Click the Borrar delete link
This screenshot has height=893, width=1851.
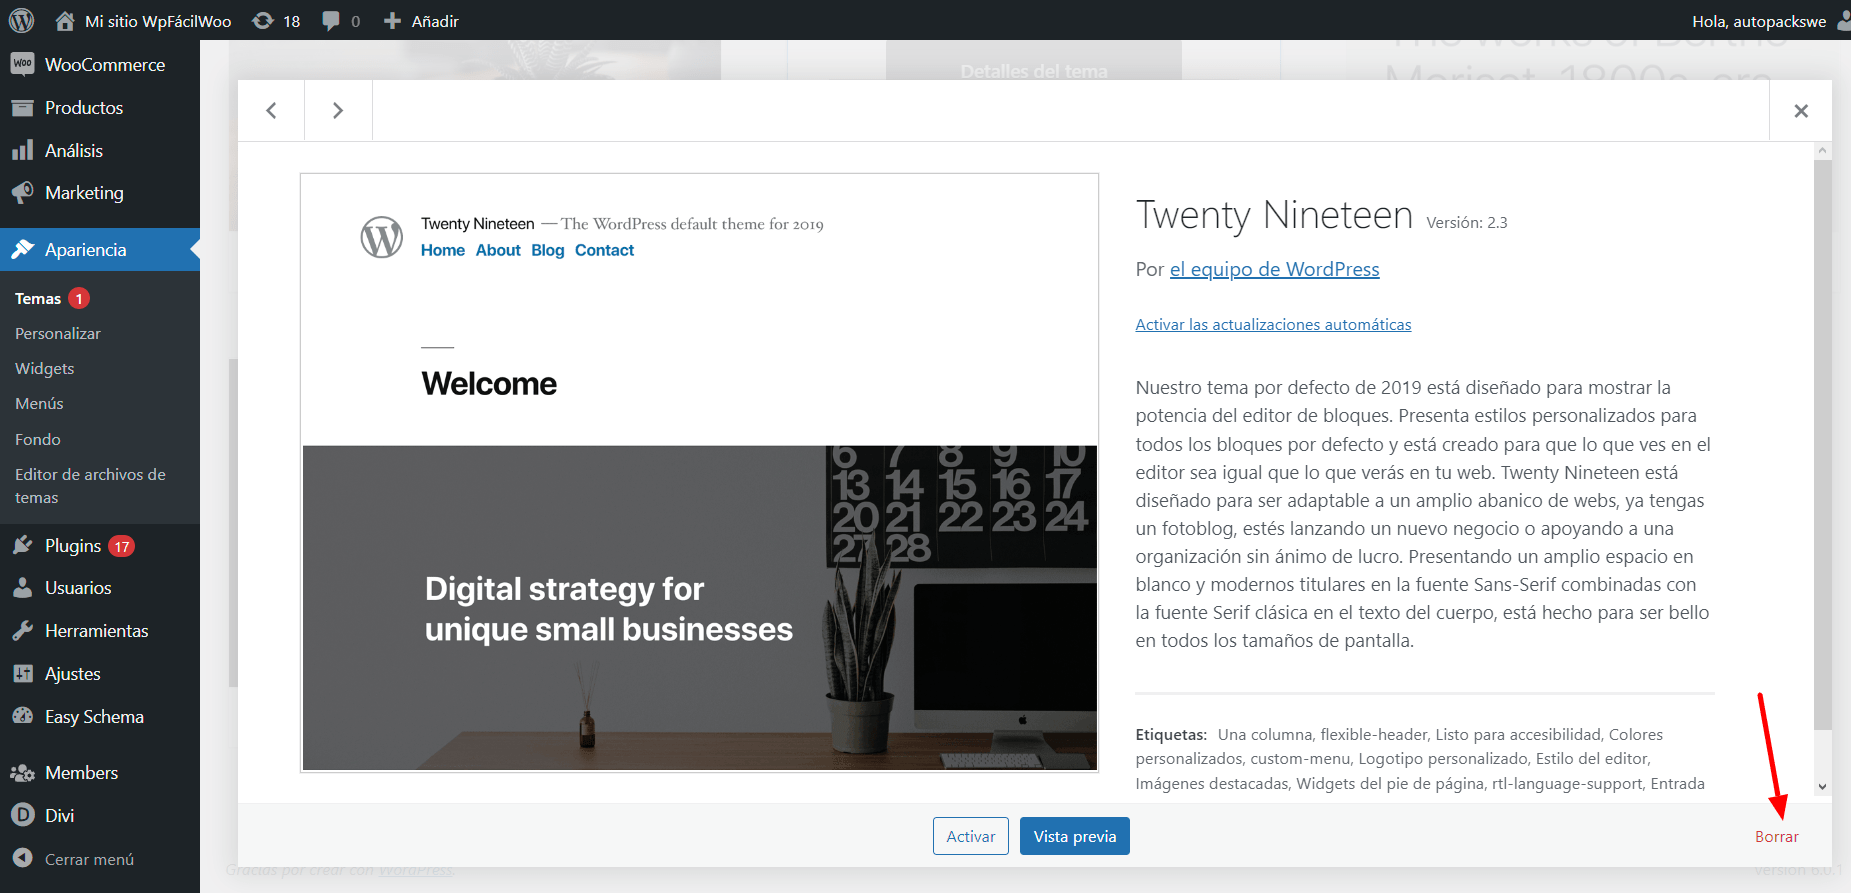point(1777,836)
